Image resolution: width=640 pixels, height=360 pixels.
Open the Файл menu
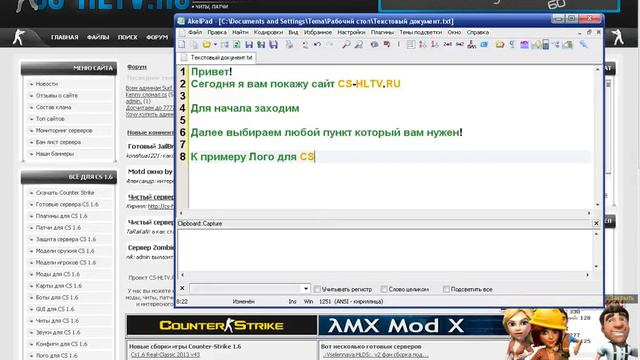[195, 32]
